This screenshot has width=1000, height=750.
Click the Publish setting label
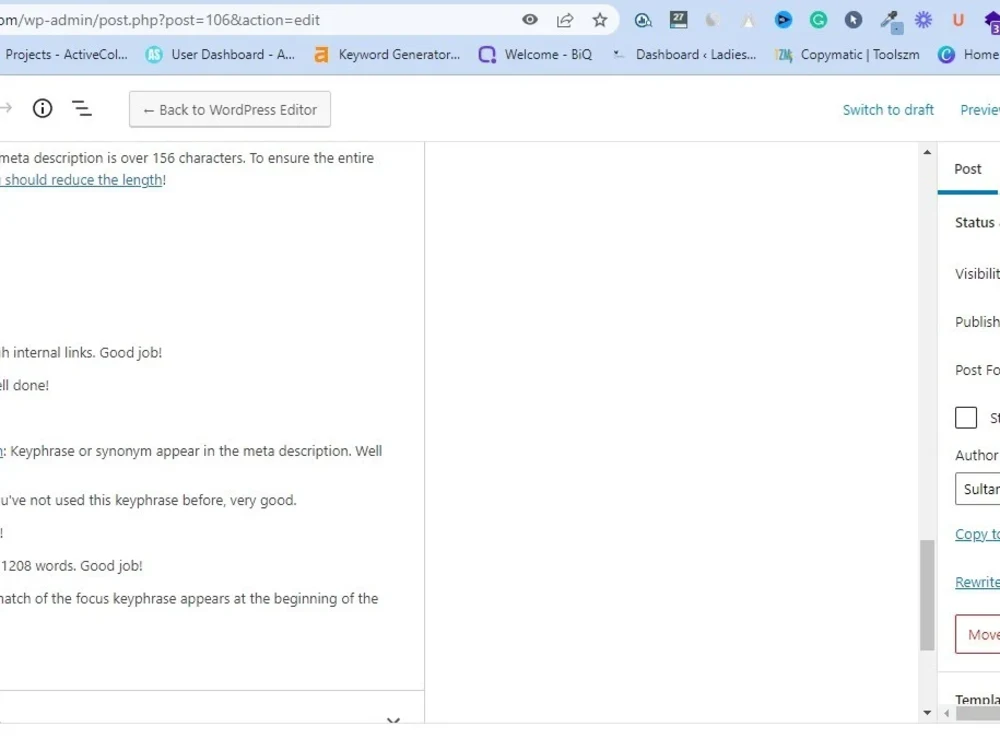point(977,322)
